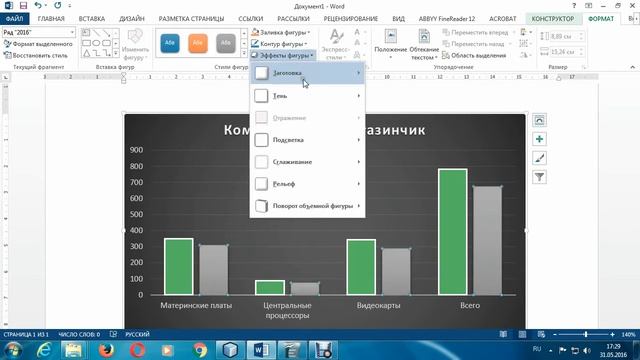Open Chart Styles brush button beside chart
The image size is (640, 360).
click(539, 158)
